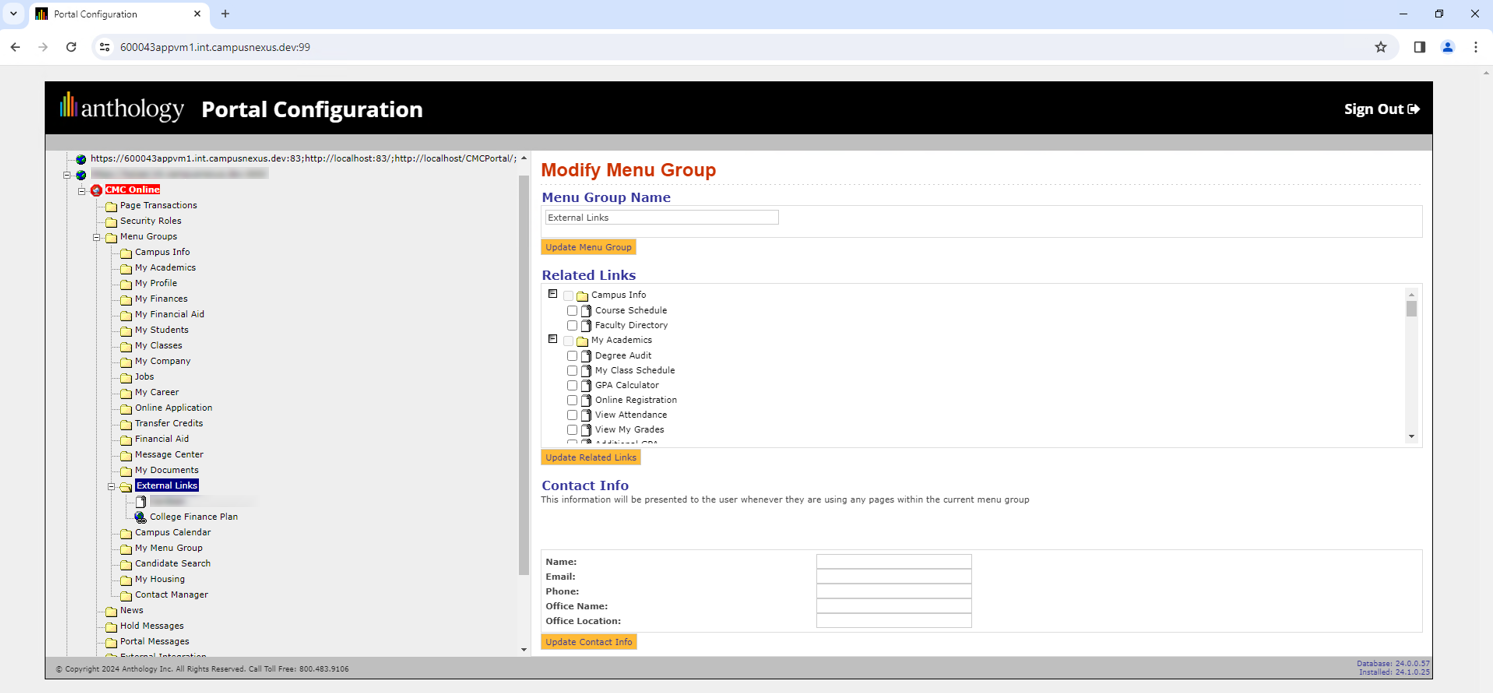Check the GPA Calculator checkbox

(572, 385)
